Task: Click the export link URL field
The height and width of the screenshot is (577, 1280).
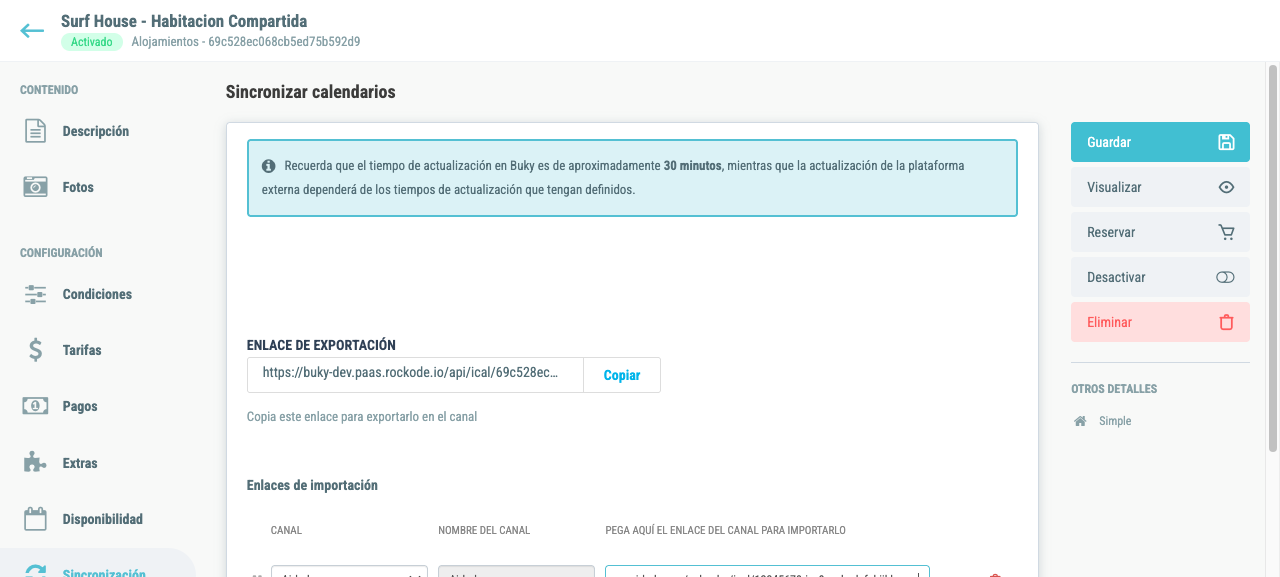Action: [415, 375]
